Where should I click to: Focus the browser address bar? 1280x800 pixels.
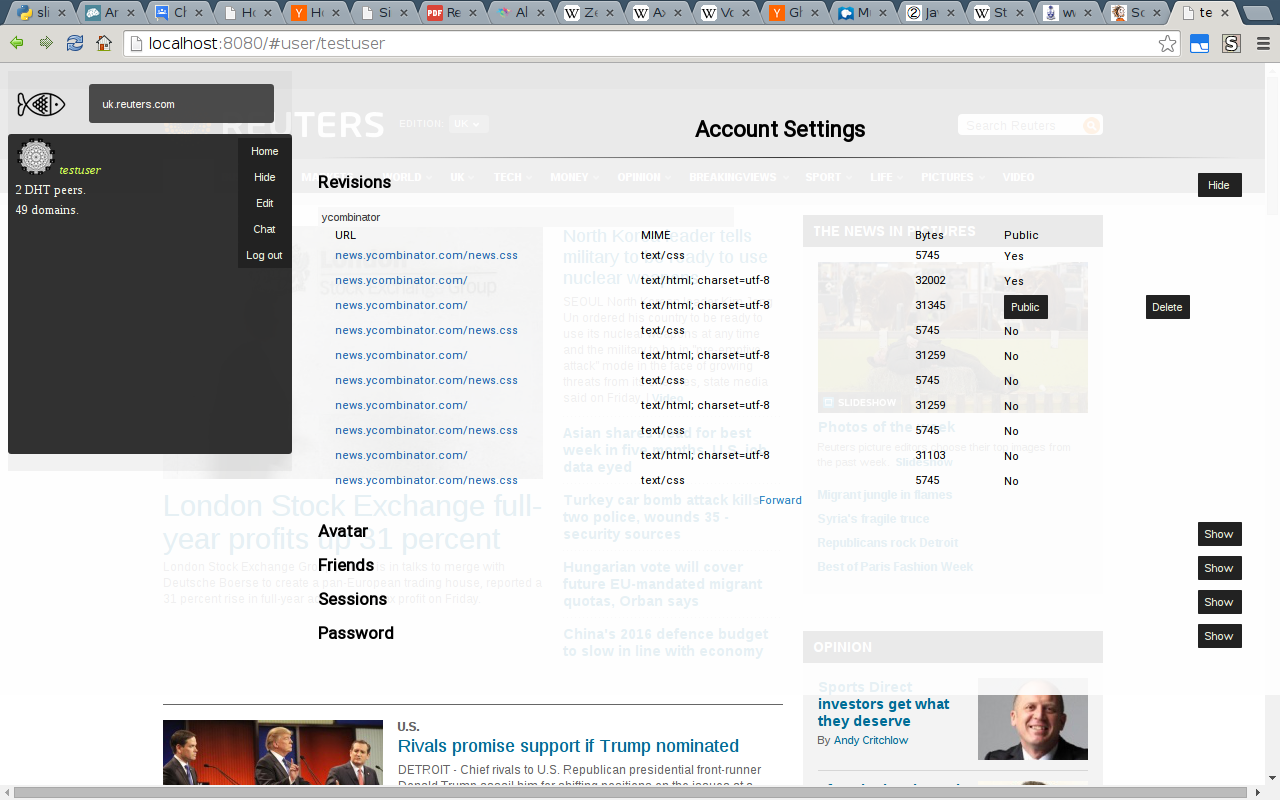[x=650, y=44]
